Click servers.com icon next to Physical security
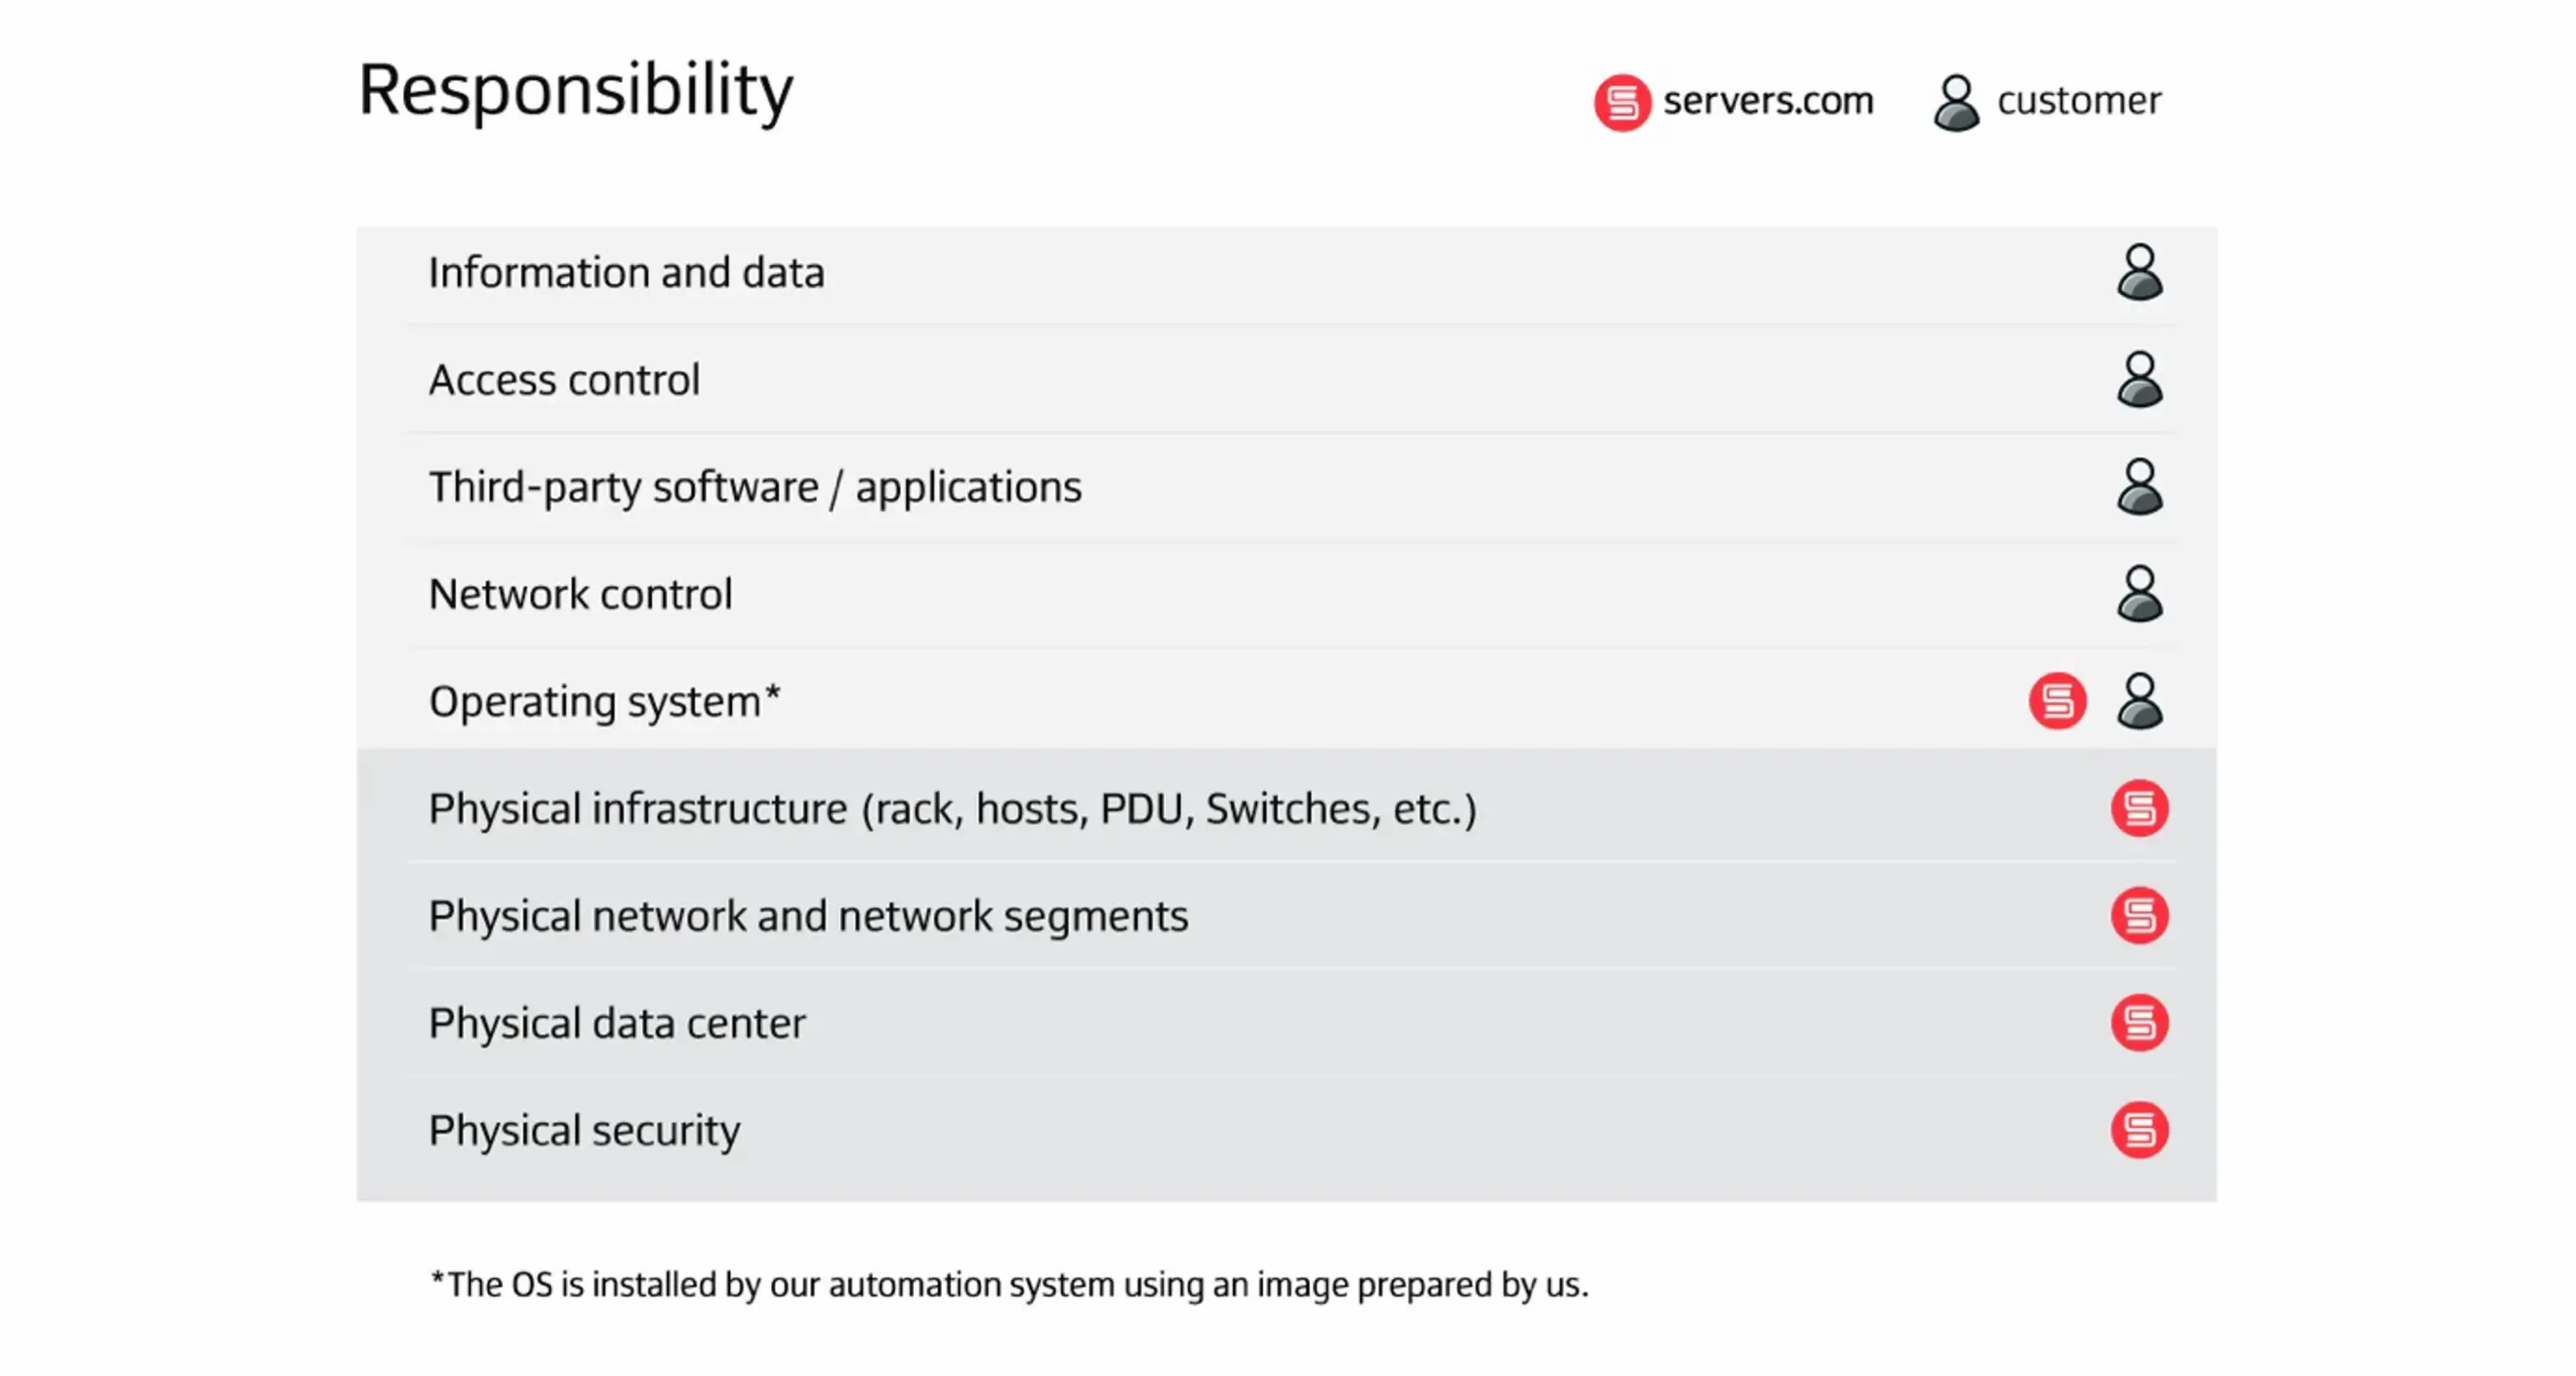The image size is (2576, 1376). click(2139, 1130)
